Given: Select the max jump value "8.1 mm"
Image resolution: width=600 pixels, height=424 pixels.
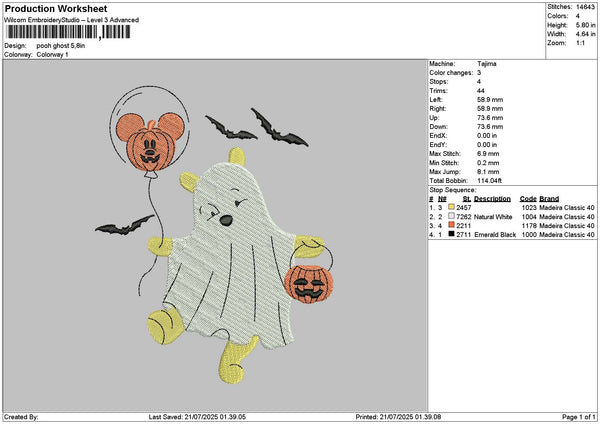Looking at the screenshot, I should [488, 172].
